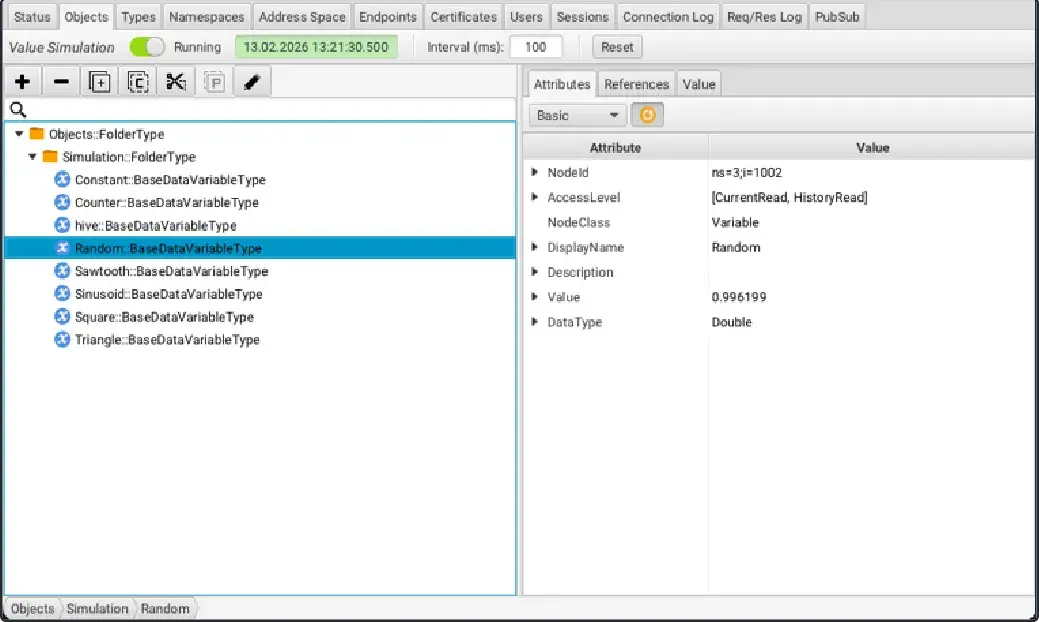Viewport: 1039px width, 622px height.
Task: Click the Counter variable node icon
Action: pos(62,202)
